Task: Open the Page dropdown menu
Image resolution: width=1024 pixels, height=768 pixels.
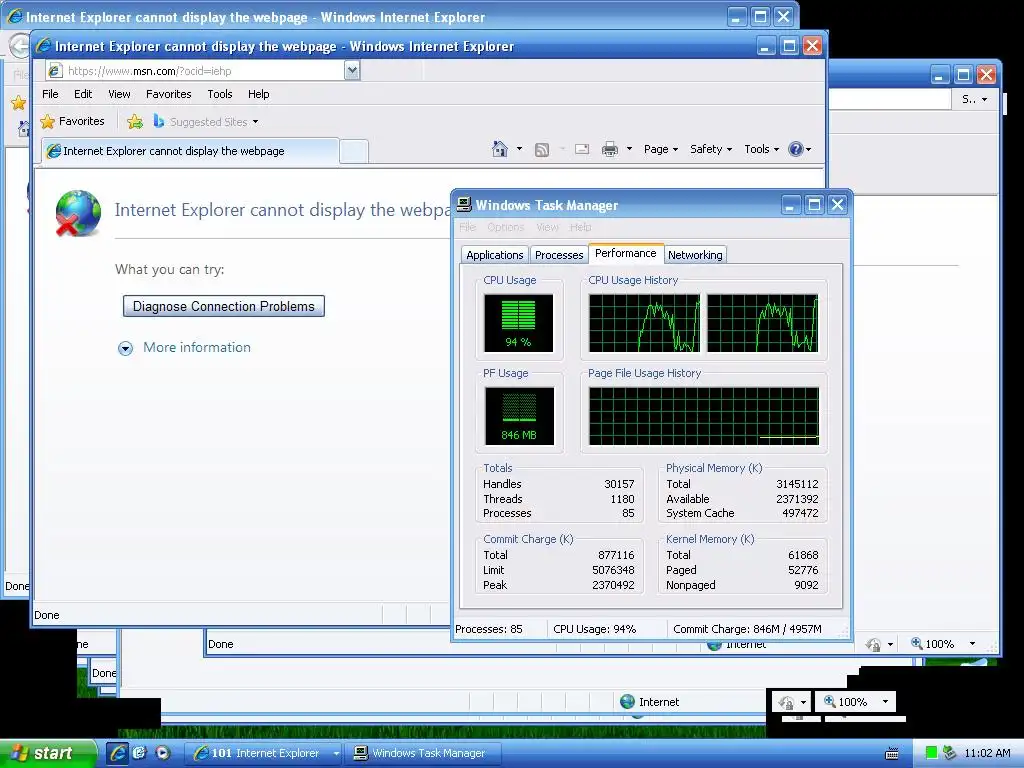Action: 661,149
